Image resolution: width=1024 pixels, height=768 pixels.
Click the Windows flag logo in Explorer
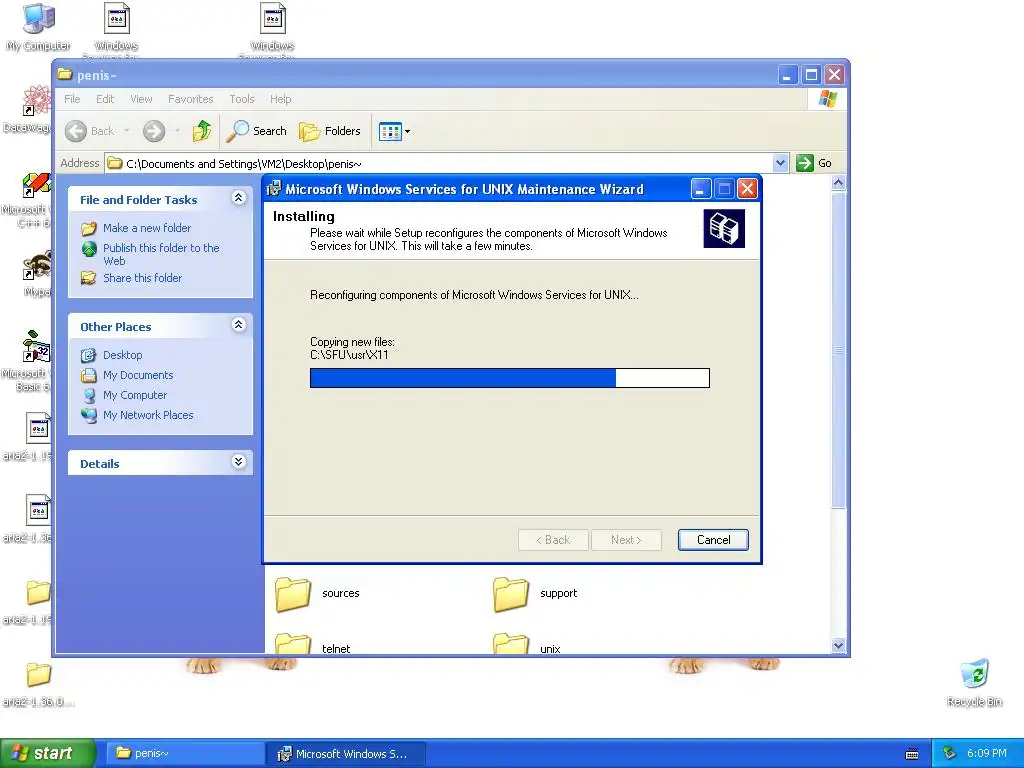(x=827, y=99)
